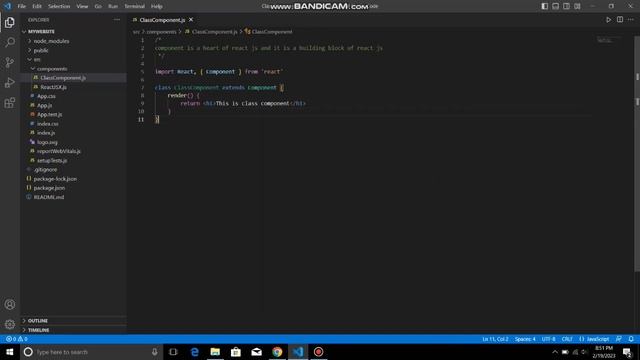Open the View menu

[x=82, y=6]
